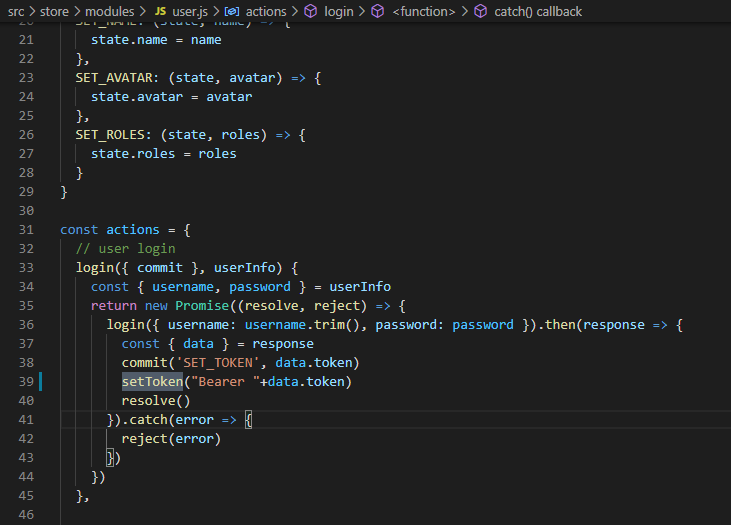Click the cube icon before 'login'
Screen dimensions: 731x525
[x=310, y=11]
